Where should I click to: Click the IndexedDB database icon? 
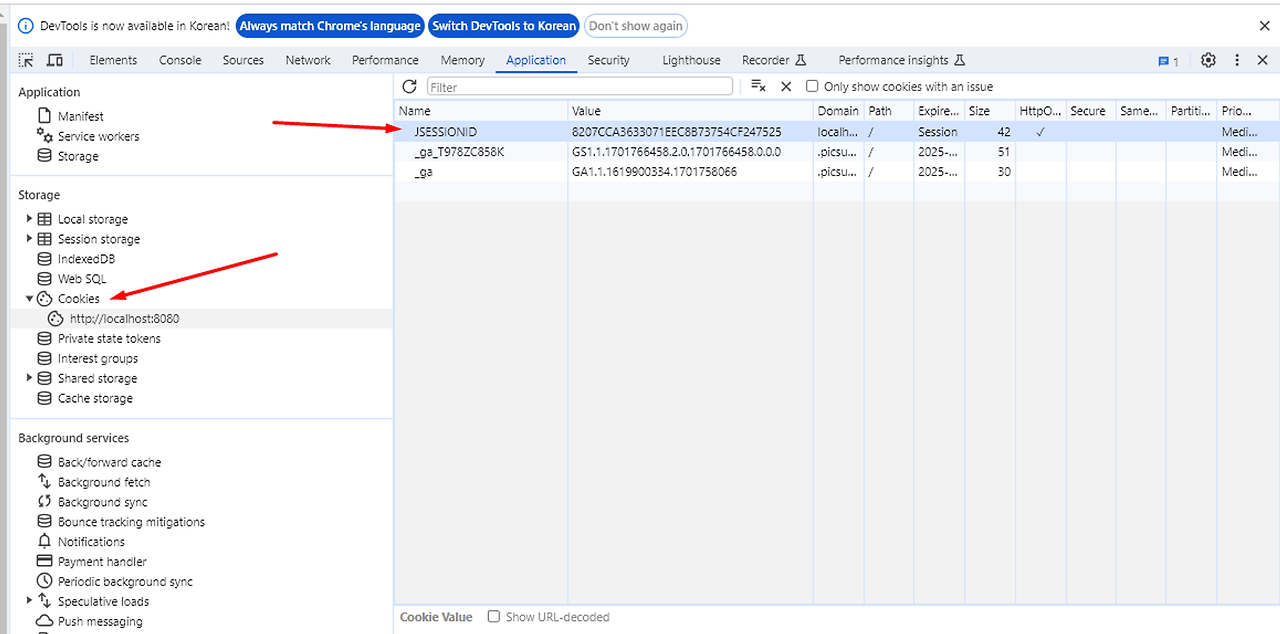pyautogui.click(x=44, y=259)
